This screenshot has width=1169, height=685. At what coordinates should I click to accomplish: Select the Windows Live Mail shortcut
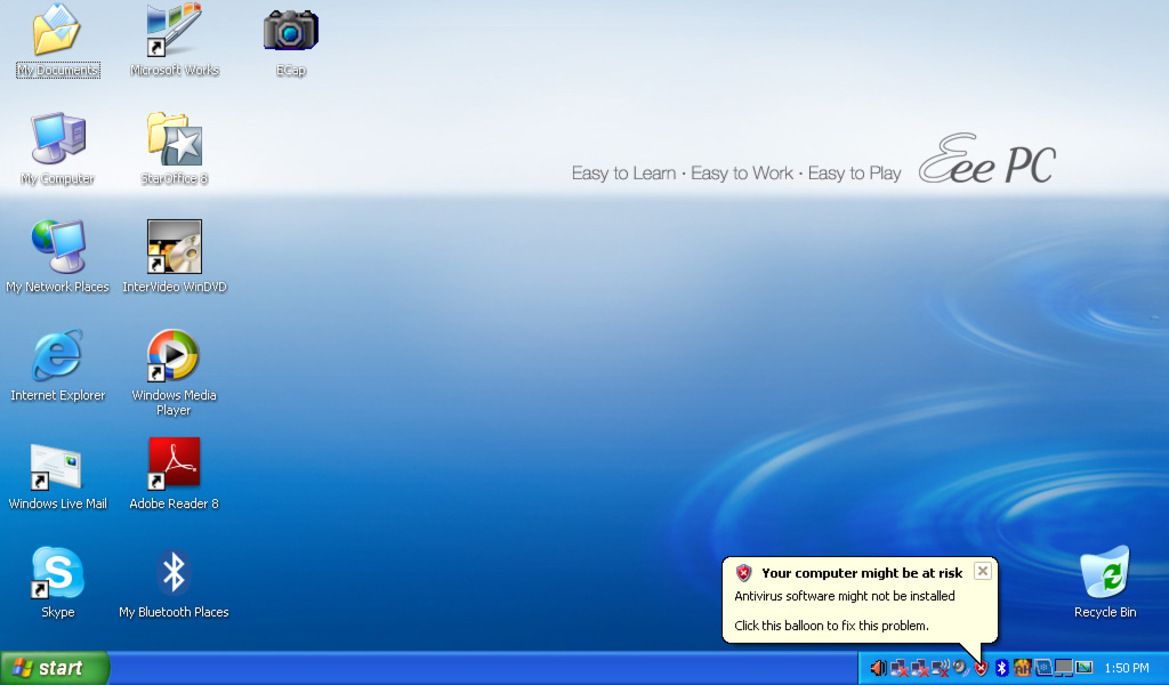point(57,475)
